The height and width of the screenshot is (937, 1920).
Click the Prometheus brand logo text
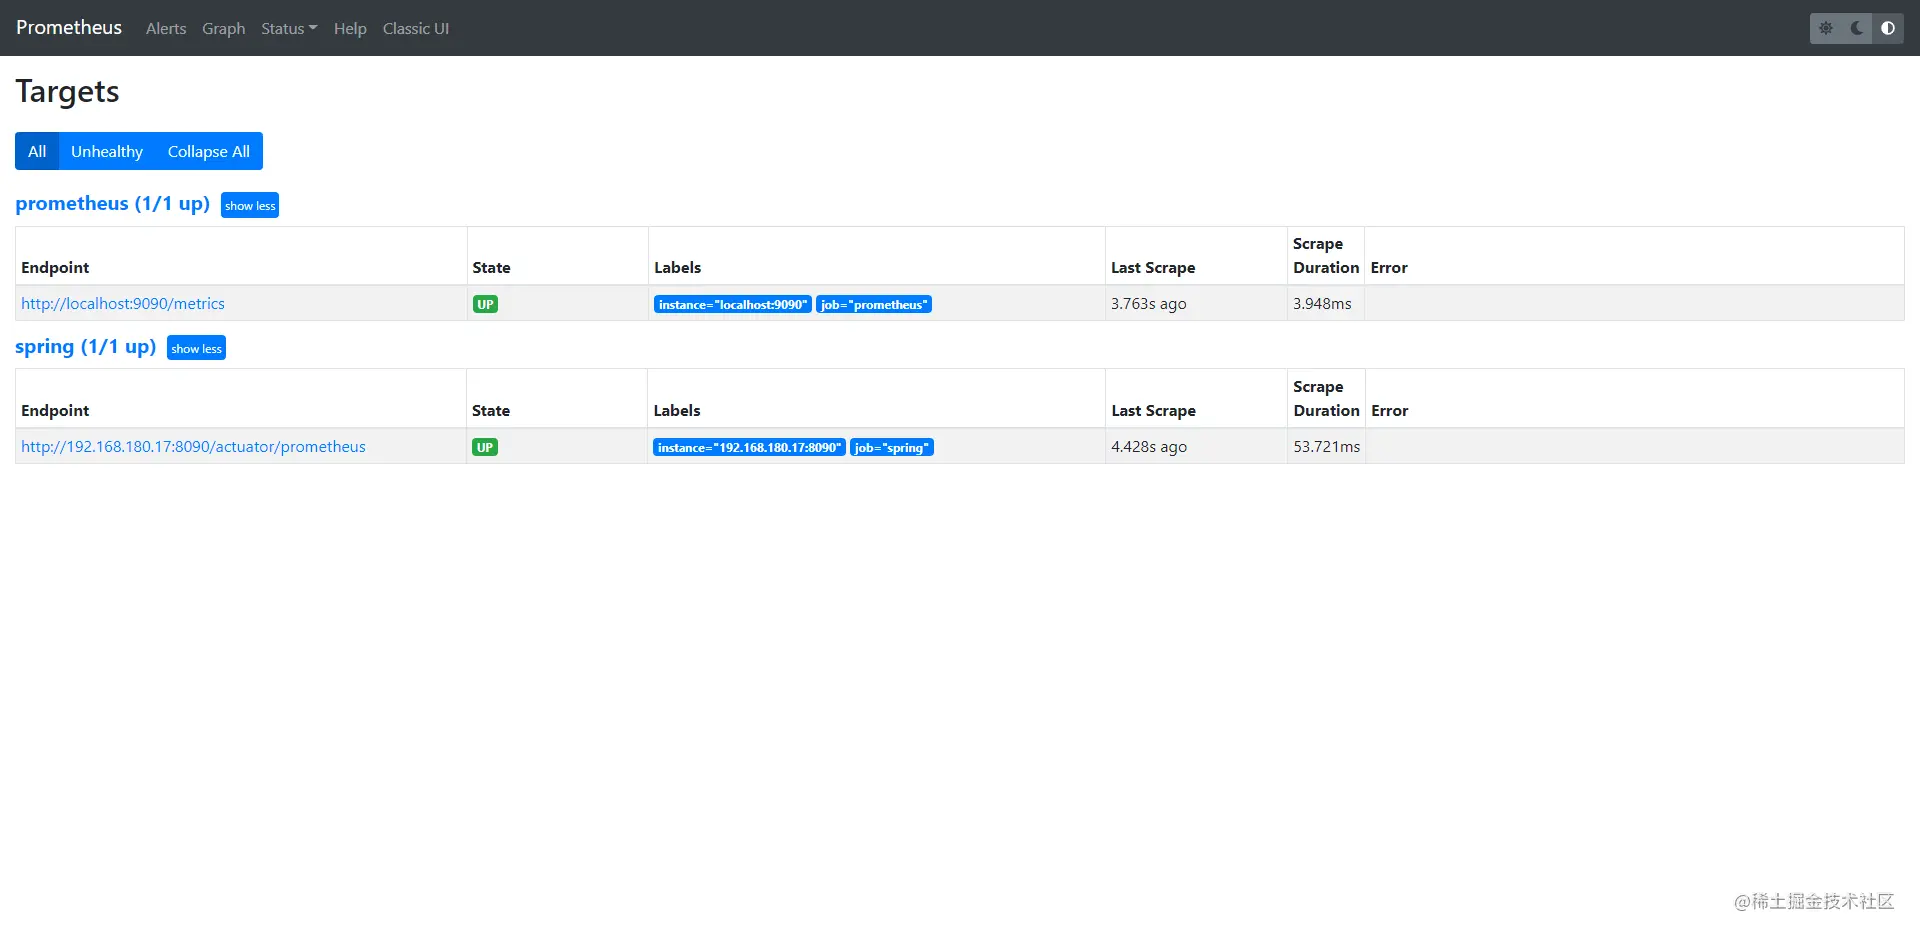(69, 27)
